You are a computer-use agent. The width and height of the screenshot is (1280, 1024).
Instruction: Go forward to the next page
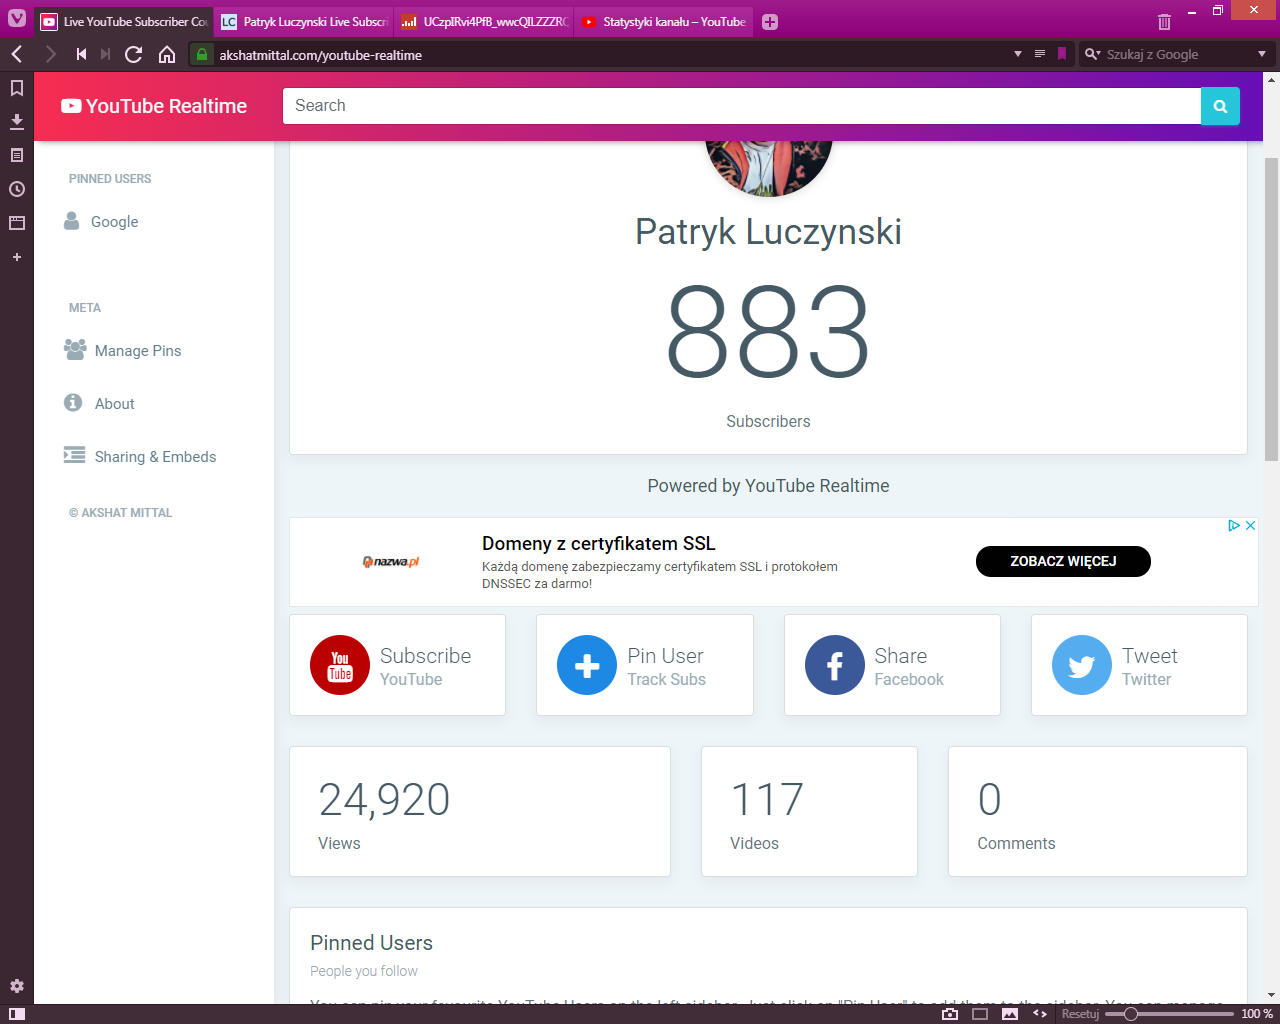(x=50, y=54)
